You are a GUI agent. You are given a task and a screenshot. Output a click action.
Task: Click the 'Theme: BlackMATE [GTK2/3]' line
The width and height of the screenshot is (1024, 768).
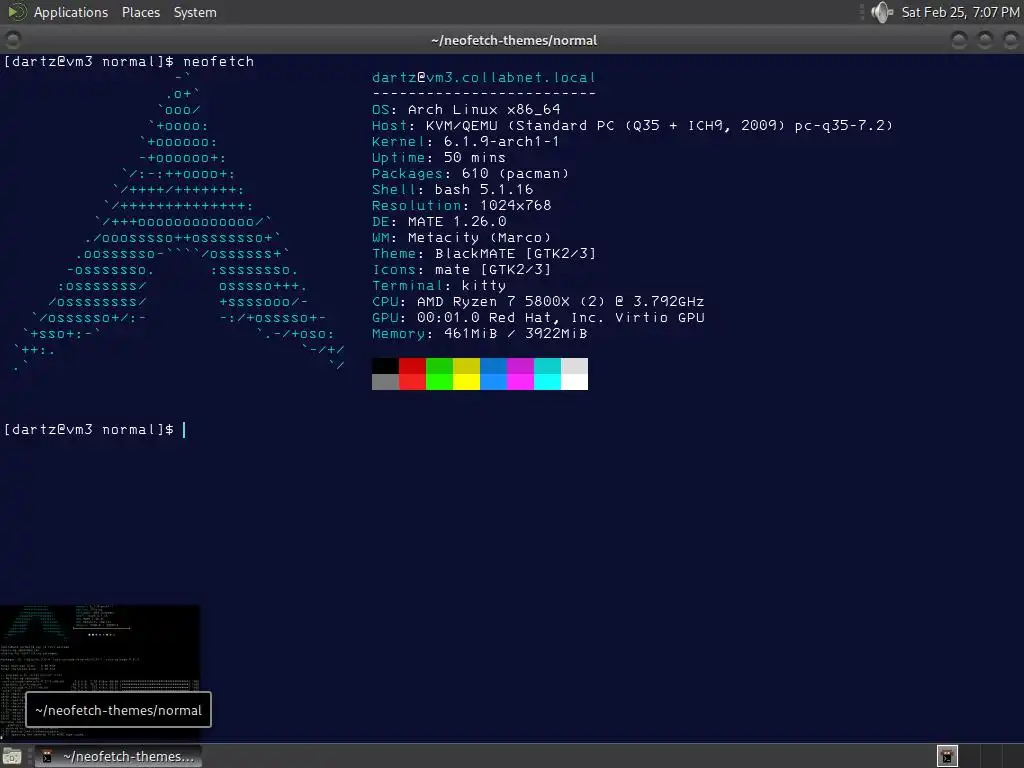483,253
